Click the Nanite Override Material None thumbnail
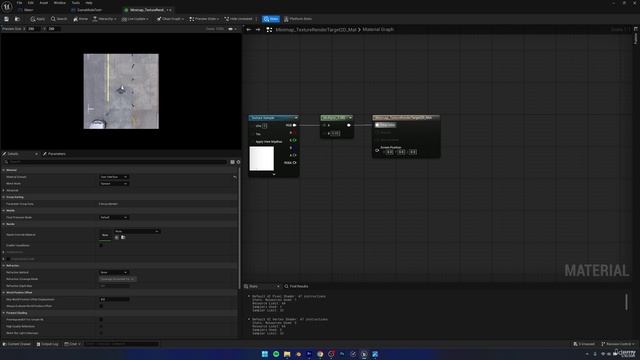Screen dimensions: 640x360 (105, 235)
